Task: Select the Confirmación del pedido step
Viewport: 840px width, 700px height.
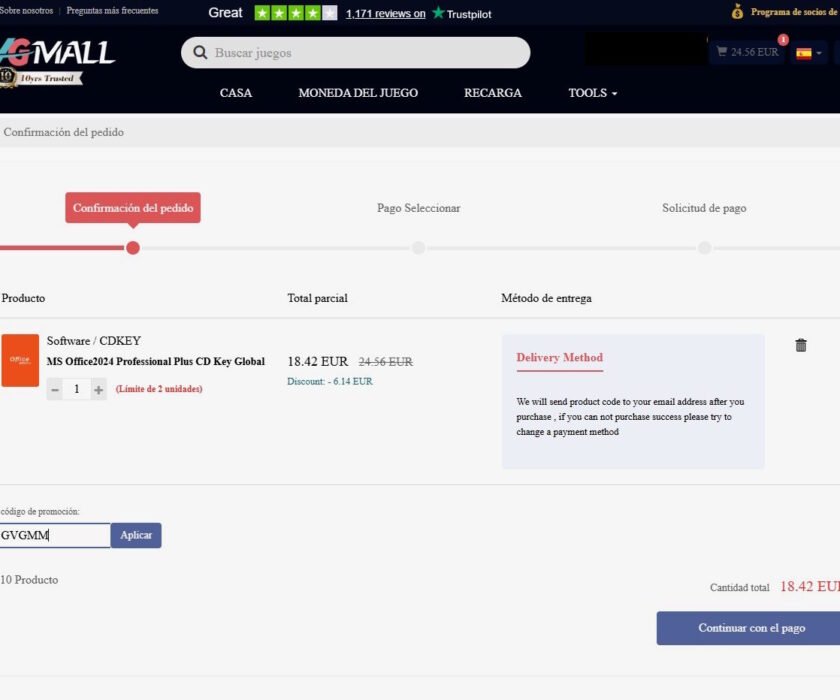Action: tap(133, 208)
